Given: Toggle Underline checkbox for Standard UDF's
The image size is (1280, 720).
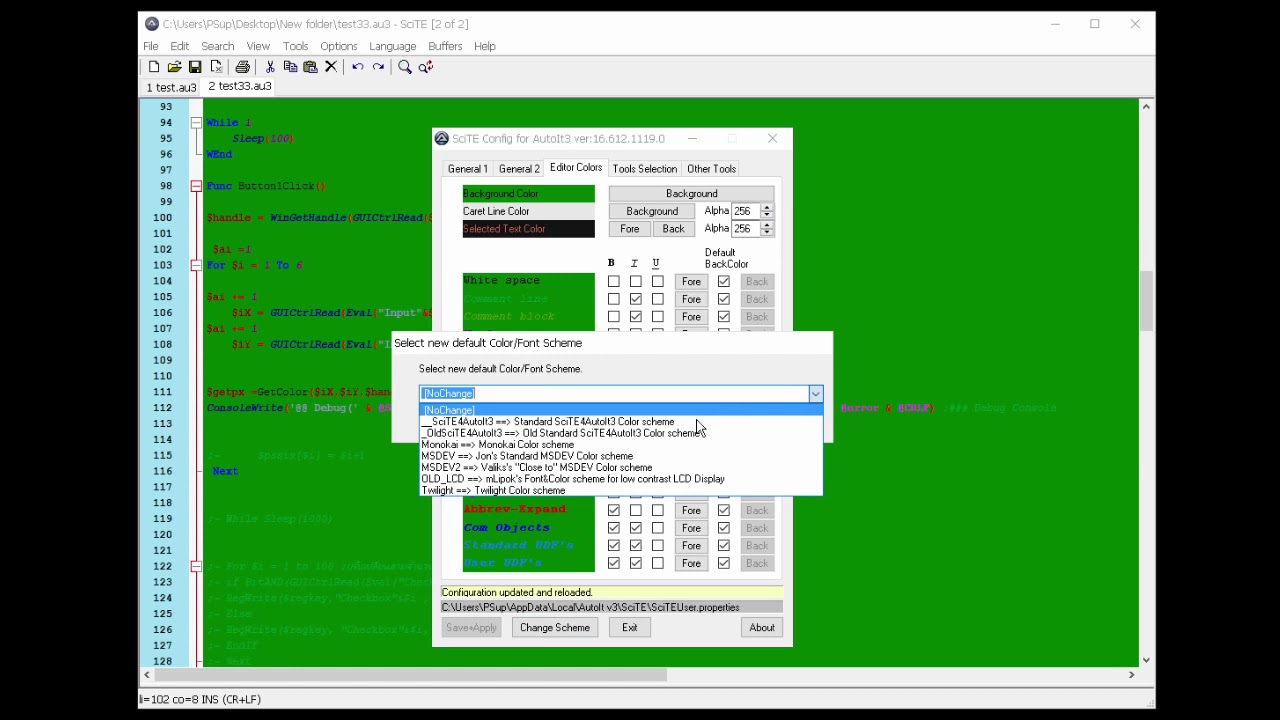Looking at the screenshot, I should point(658,546).
